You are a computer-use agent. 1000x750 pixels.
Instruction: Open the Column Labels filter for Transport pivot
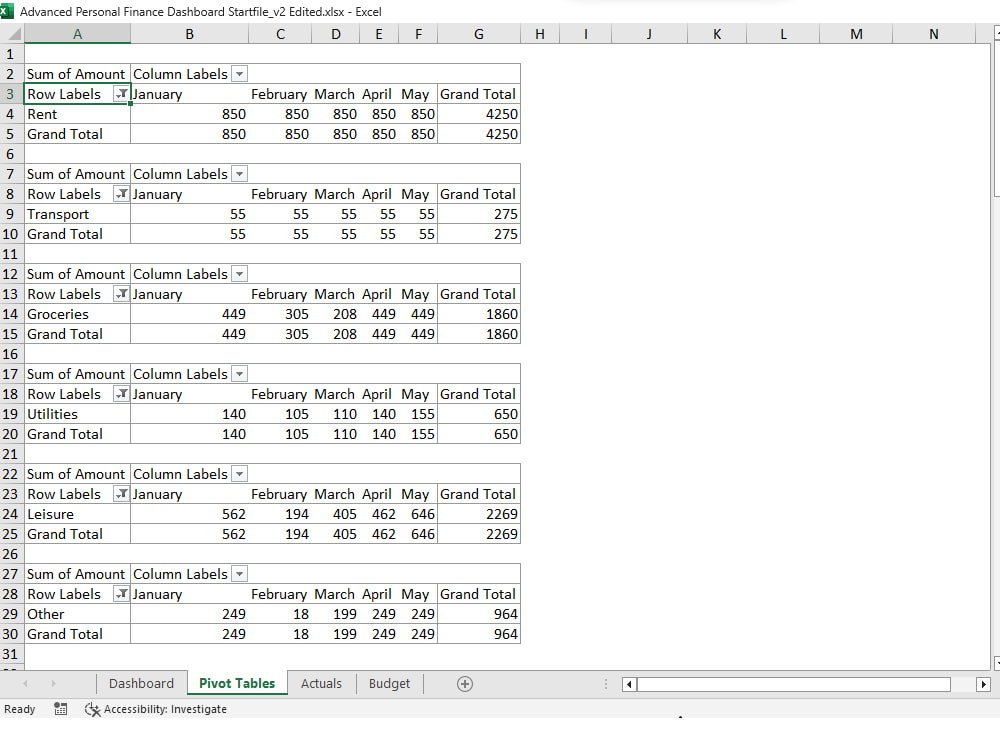click(x=238, y=173)
